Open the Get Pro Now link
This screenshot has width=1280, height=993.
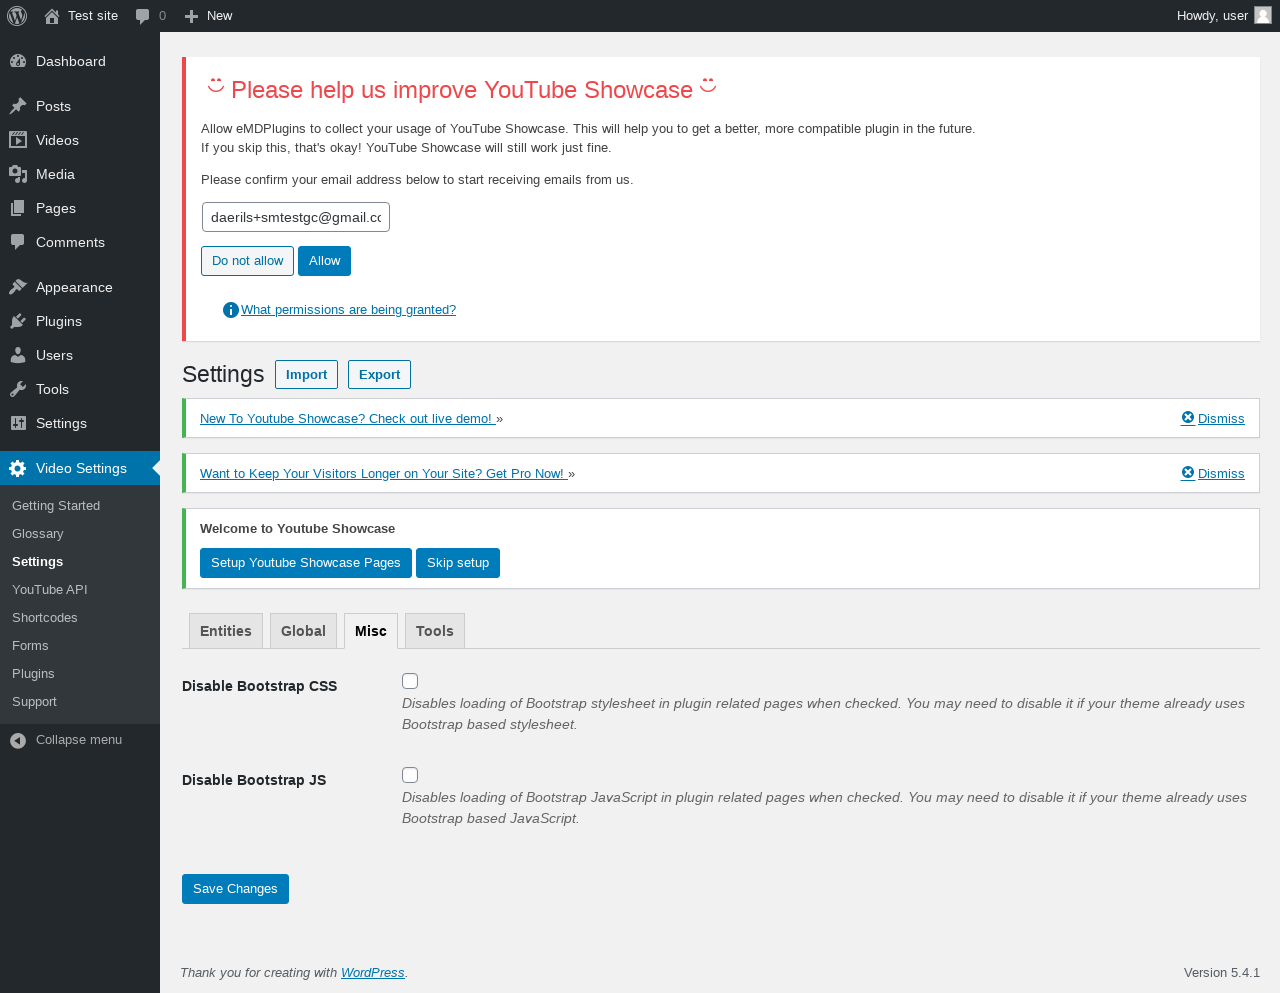click(x=384, y=474)
